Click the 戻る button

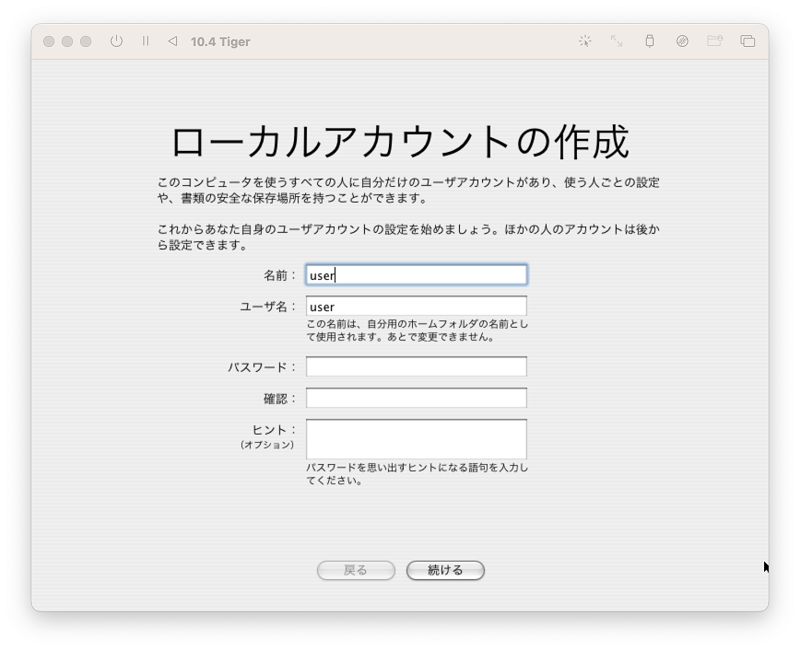pos(356,570)
